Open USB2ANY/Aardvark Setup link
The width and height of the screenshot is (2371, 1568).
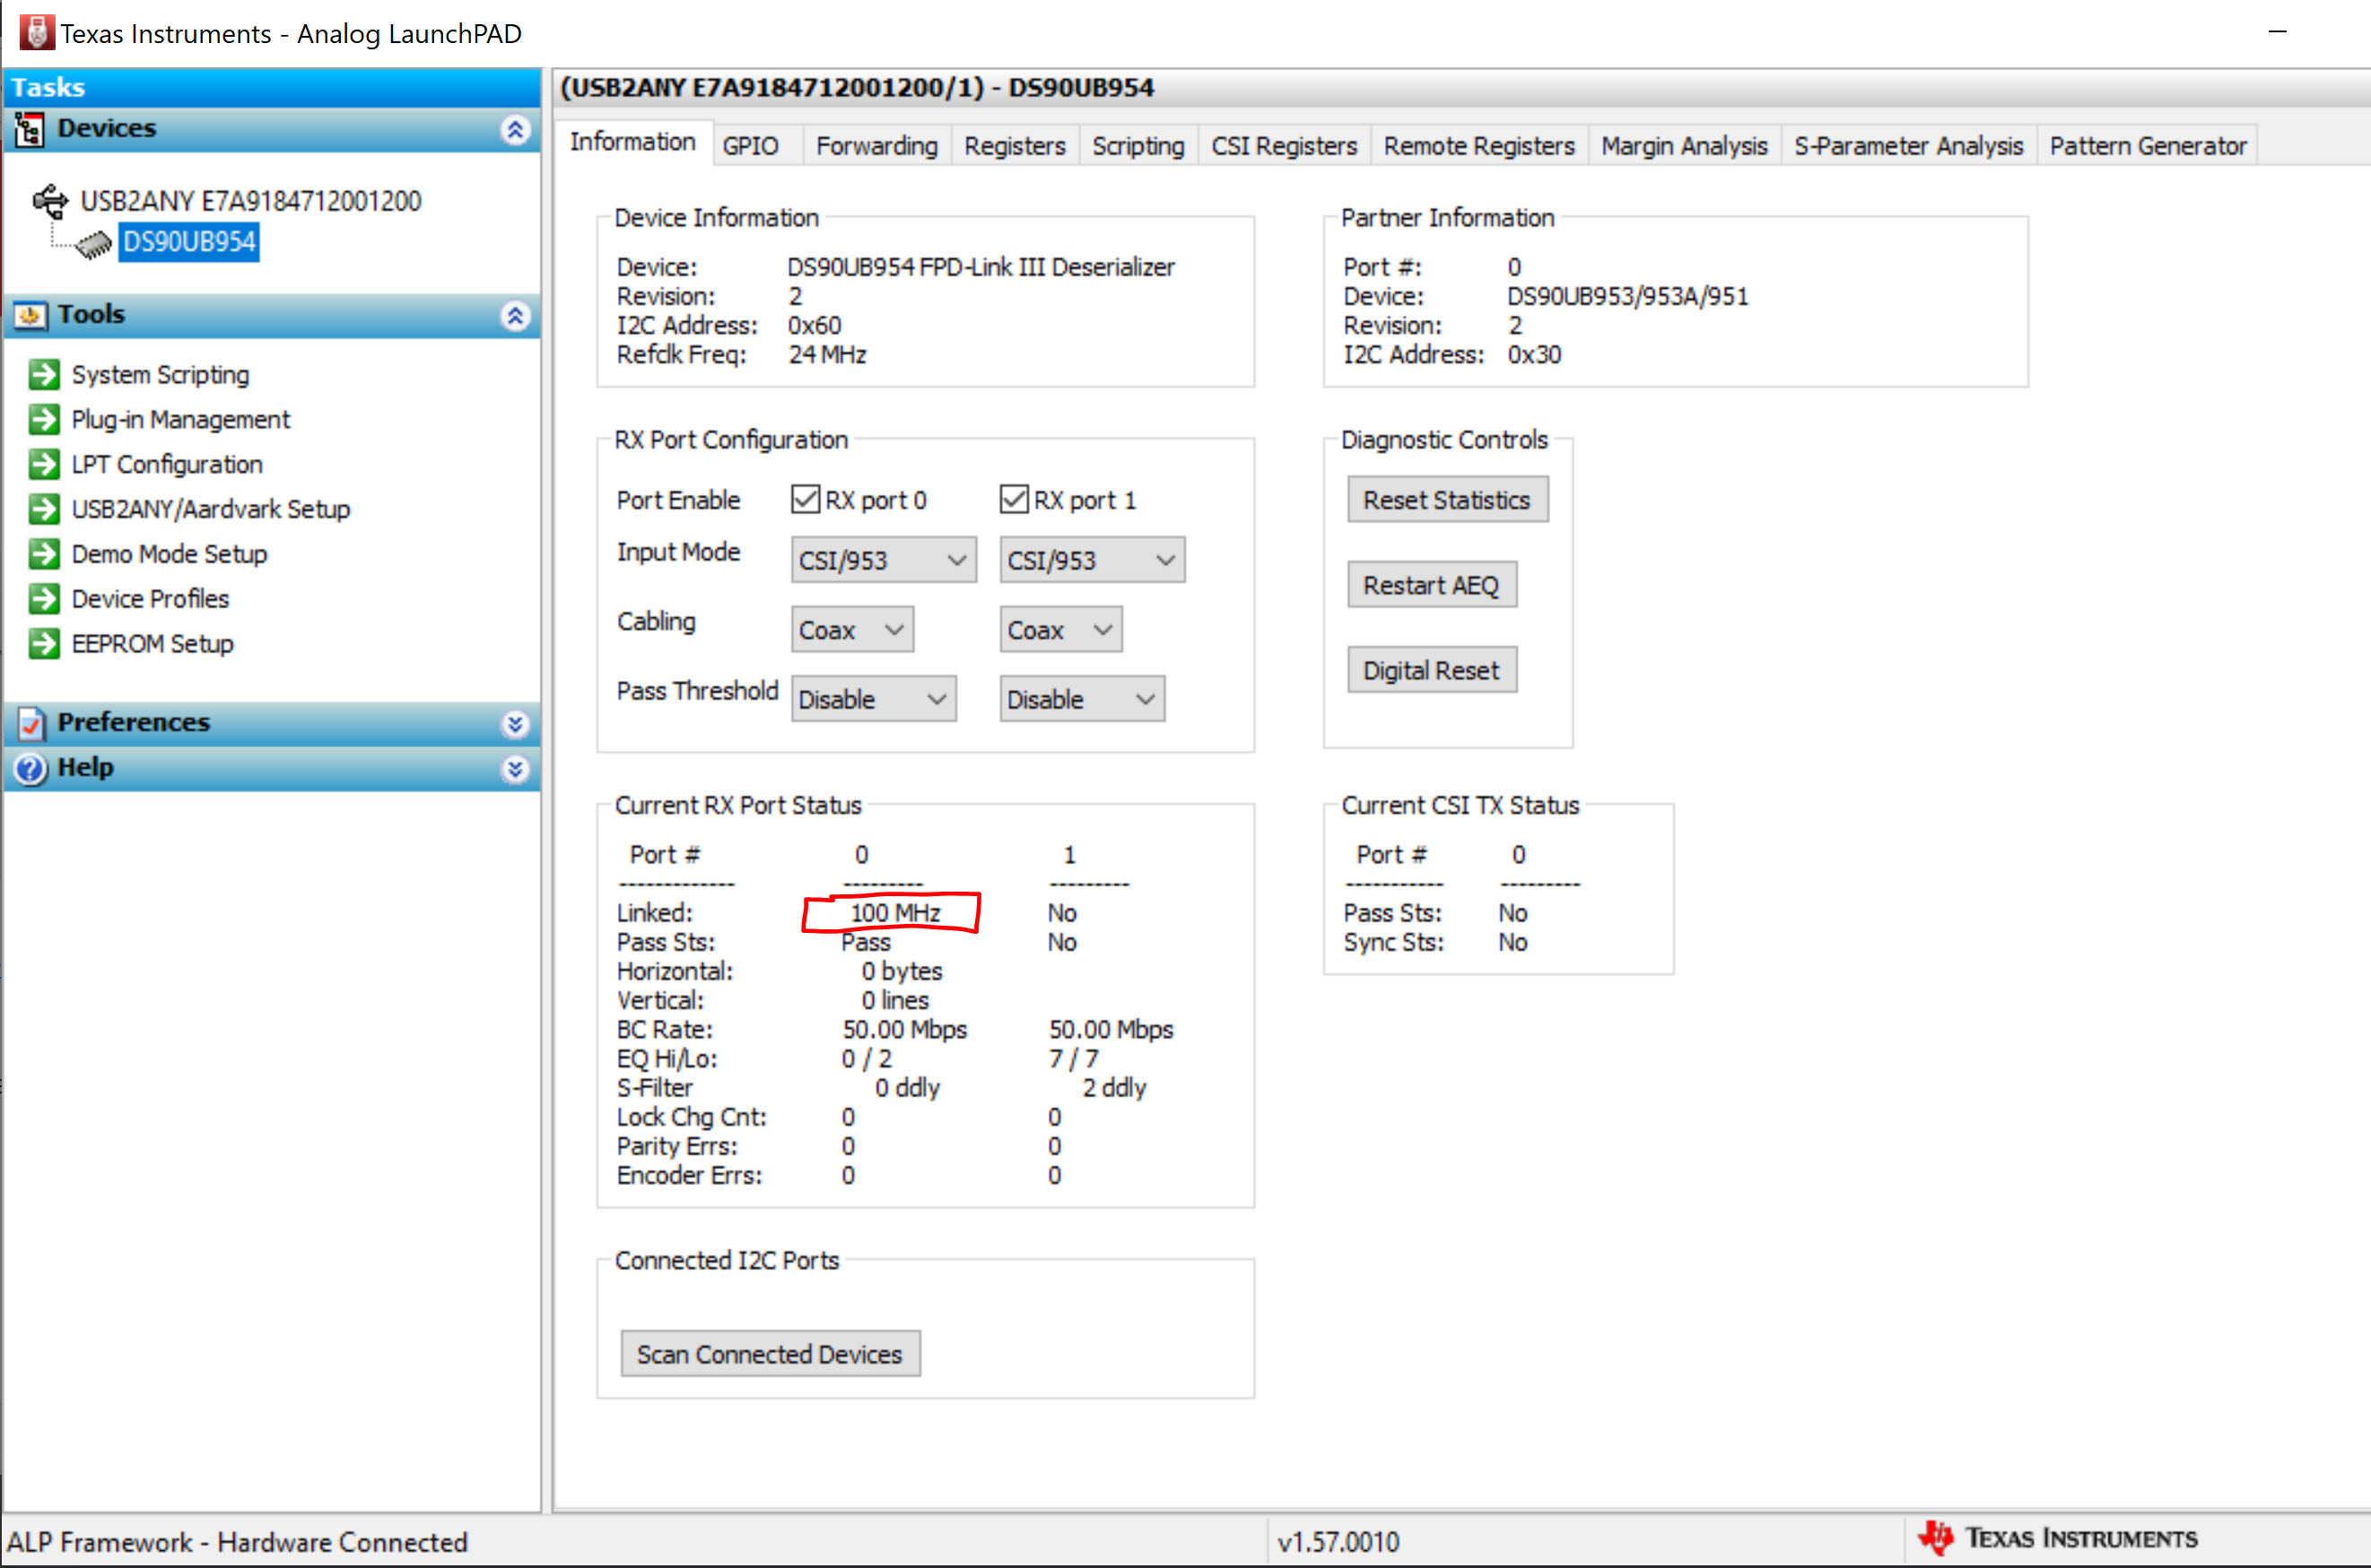(x=211, y=510)
